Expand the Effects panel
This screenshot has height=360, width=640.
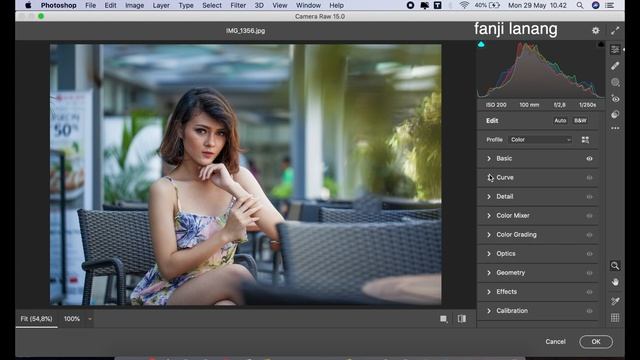[489, 292]
